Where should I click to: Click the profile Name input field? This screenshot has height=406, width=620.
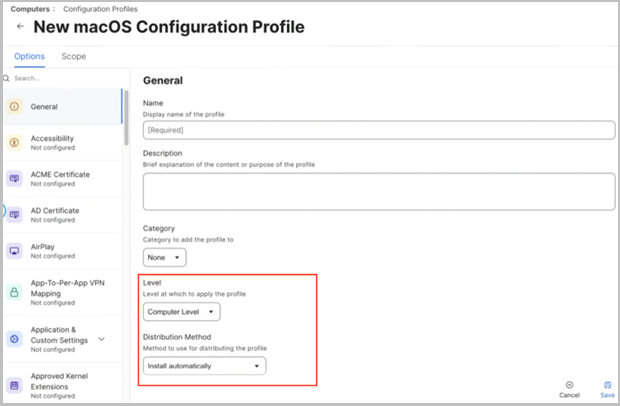[379, 130]
